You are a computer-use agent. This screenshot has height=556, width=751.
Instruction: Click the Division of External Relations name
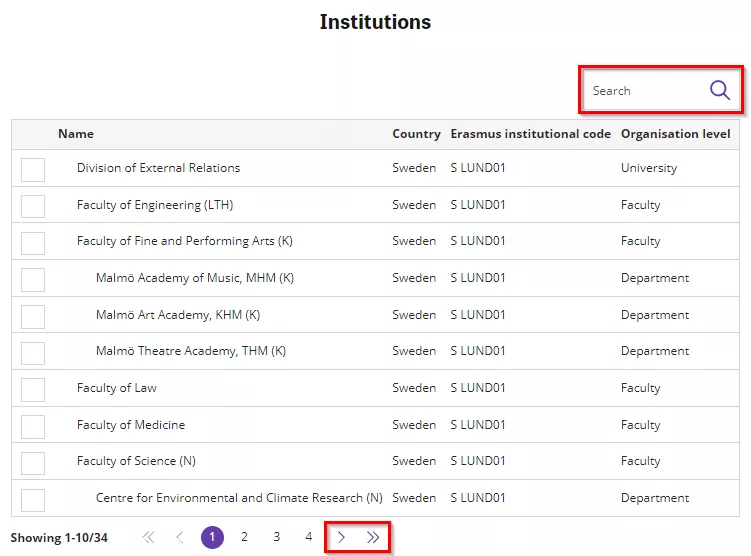158,168
